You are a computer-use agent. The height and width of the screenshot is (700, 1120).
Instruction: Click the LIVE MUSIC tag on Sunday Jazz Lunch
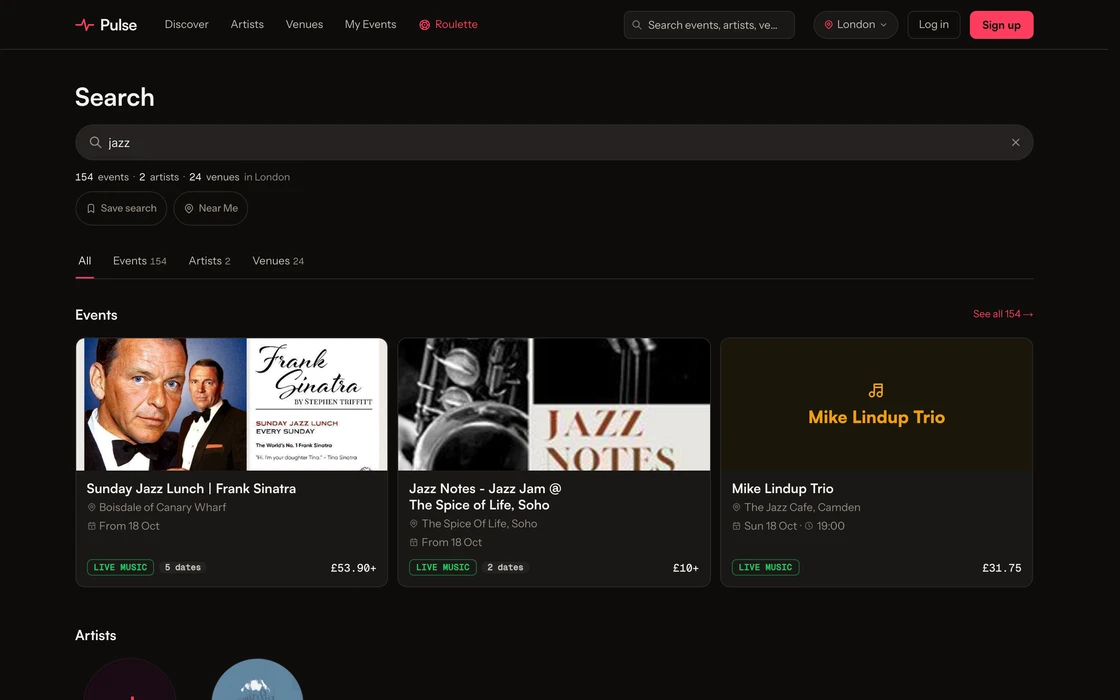120,567
